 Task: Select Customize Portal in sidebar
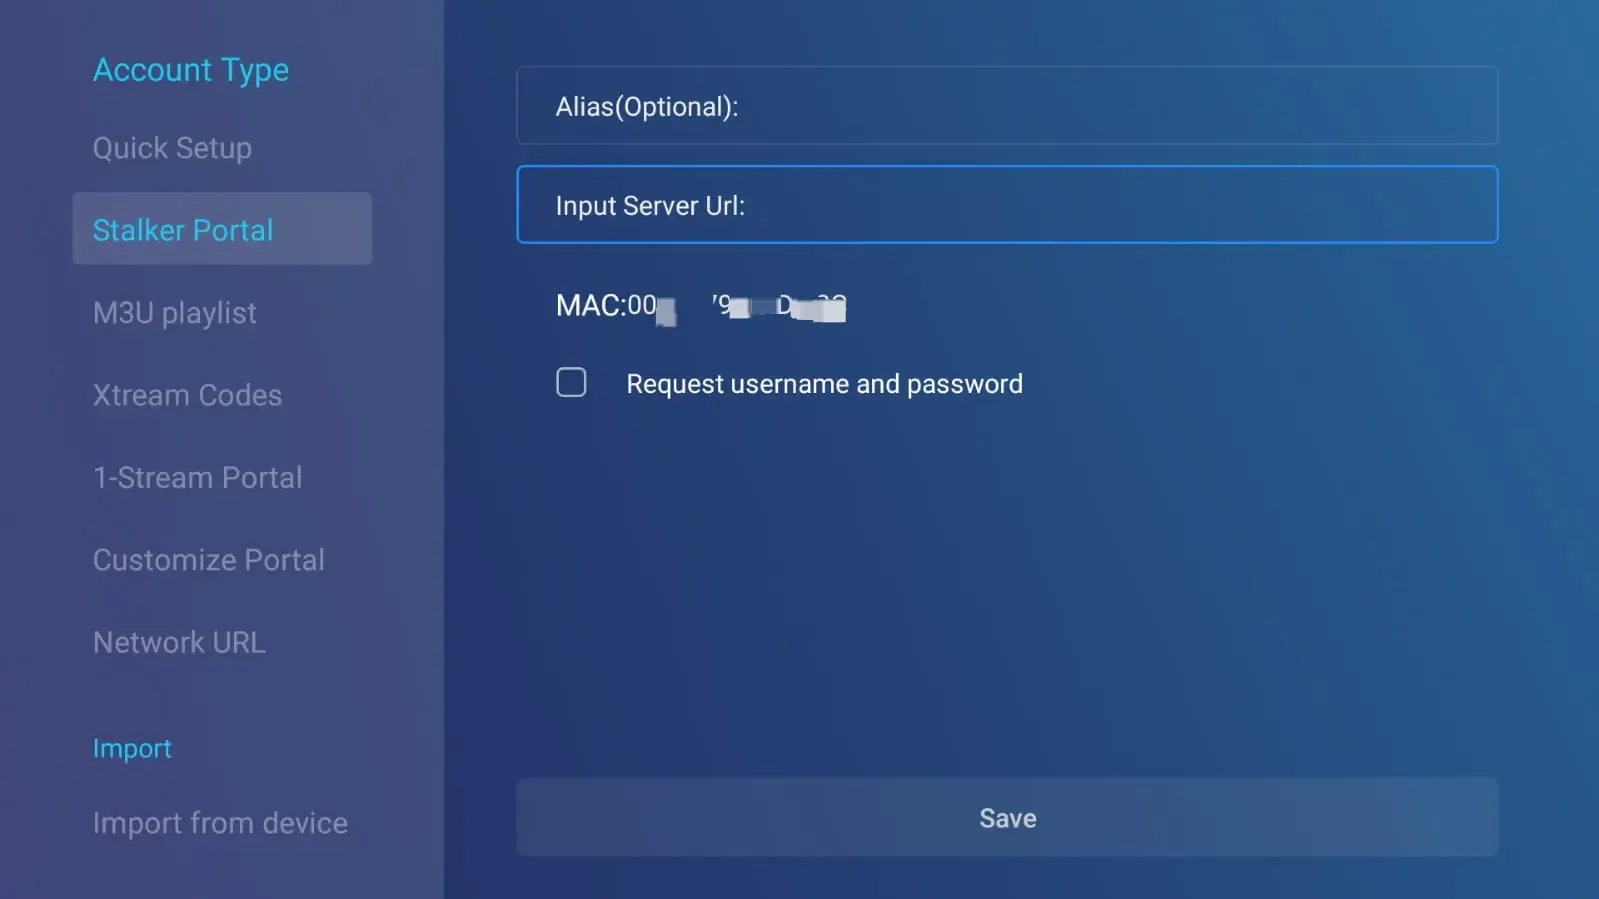pyautogui.click(x=208, y=560)
